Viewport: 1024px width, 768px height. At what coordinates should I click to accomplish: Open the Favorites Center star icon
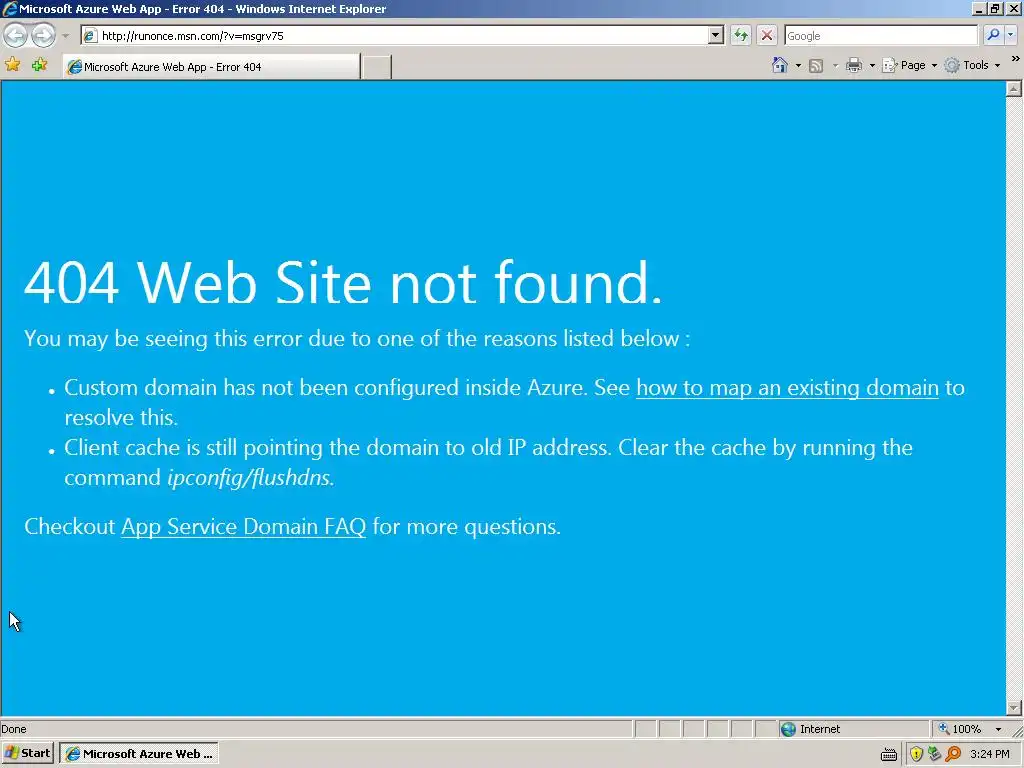click(12, 65)
